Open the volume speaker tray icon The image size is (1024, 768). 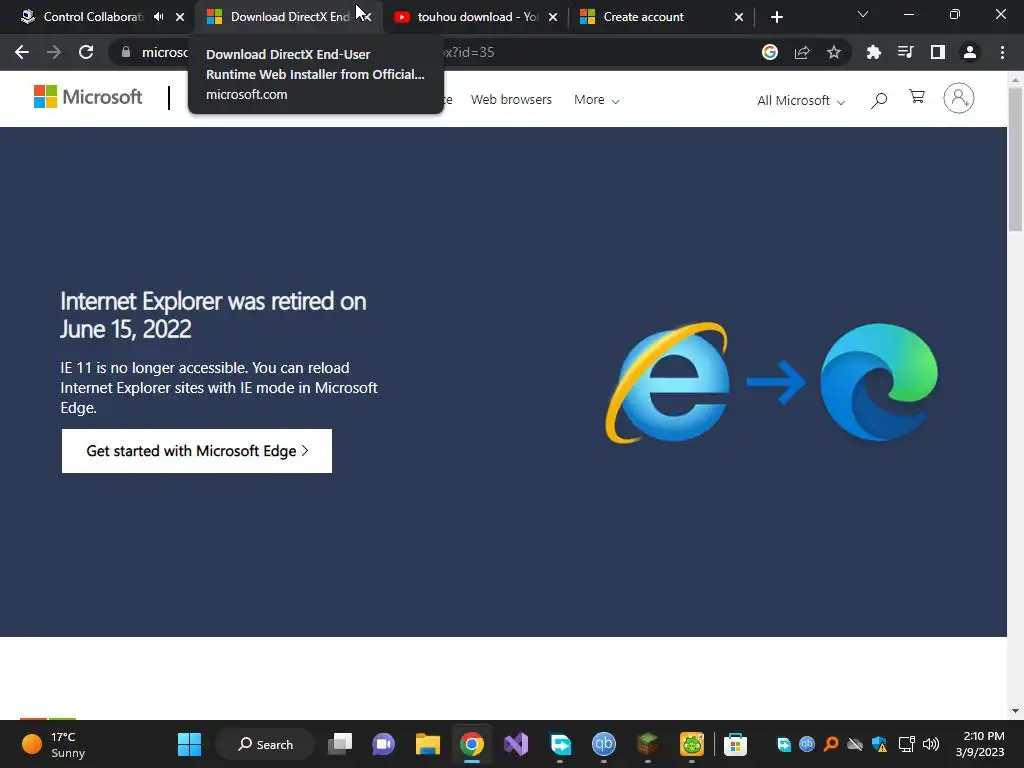(931, 744)
